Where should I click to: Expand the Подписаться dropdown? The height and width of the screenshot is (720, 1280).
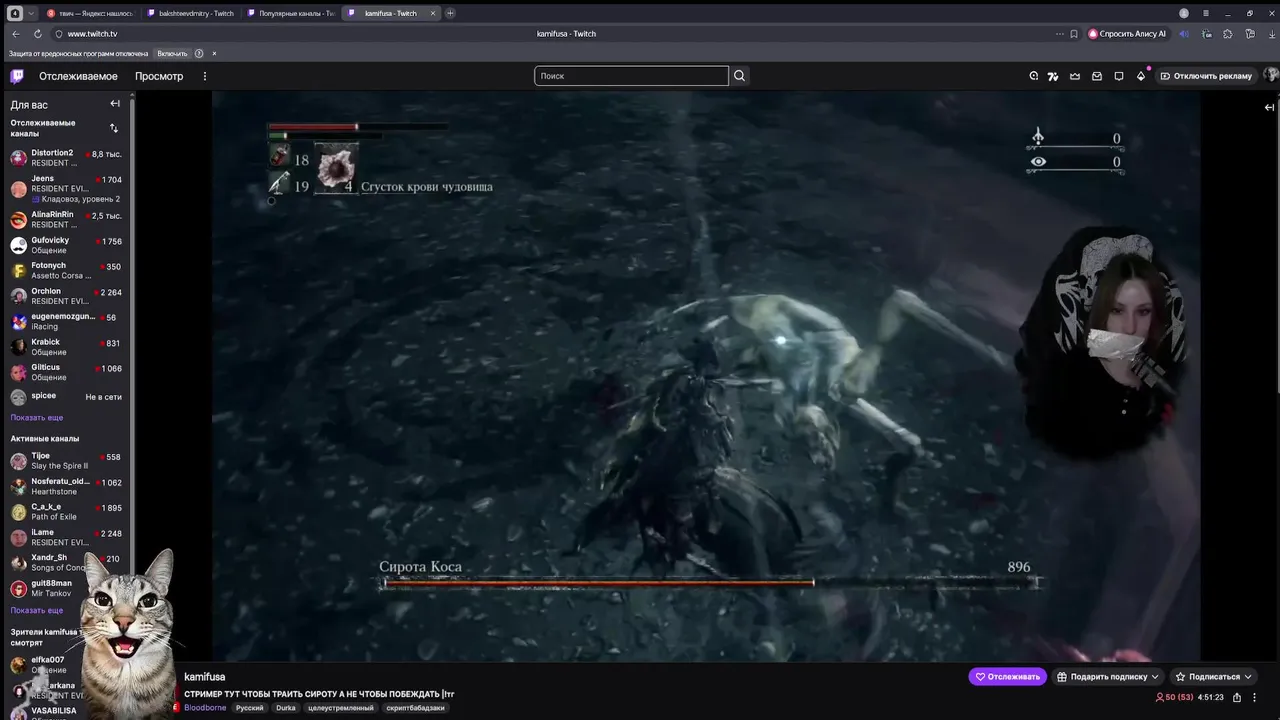click(x=1213, y=677)
